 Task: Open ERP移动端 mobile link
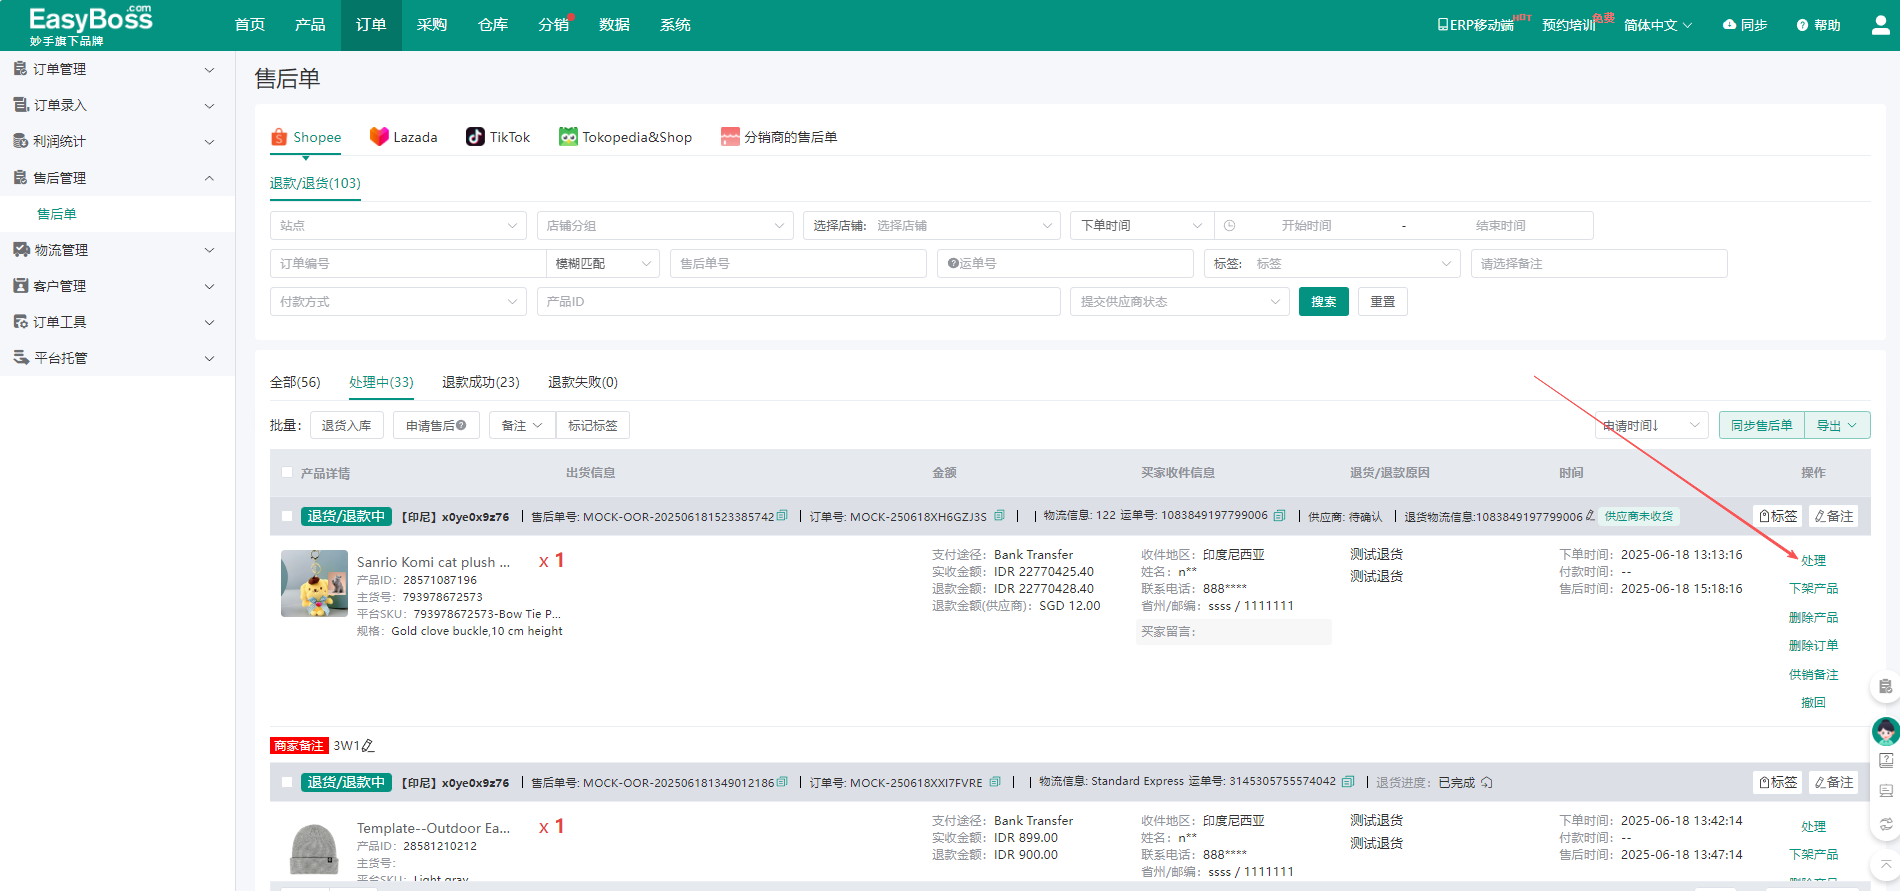pos(1475,25)
